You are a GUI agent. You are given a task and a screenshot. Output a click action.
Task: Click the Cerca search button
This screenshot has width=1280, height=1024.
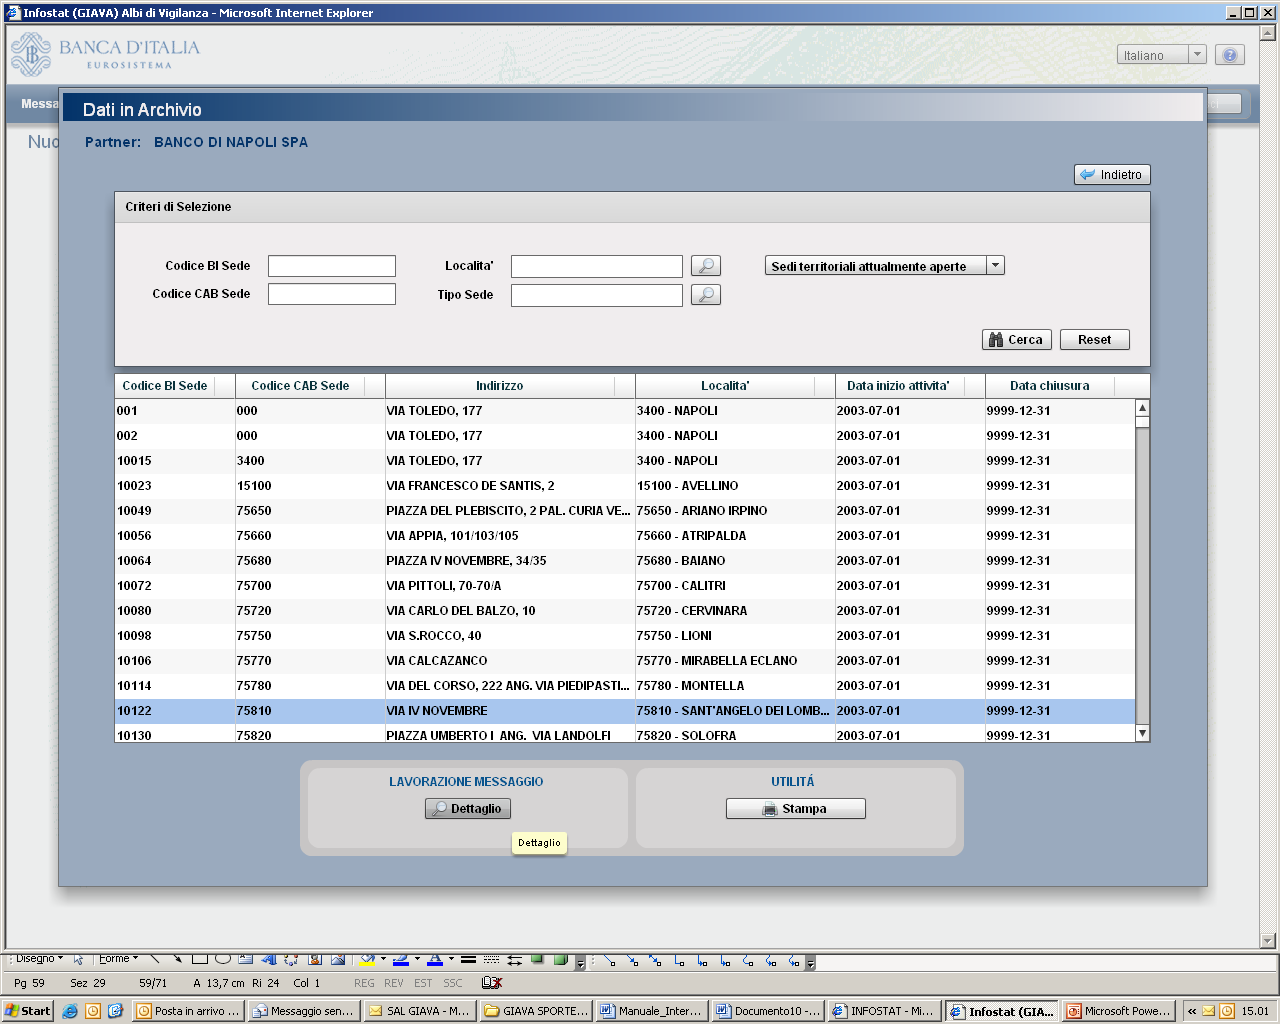pos(1016,340)
